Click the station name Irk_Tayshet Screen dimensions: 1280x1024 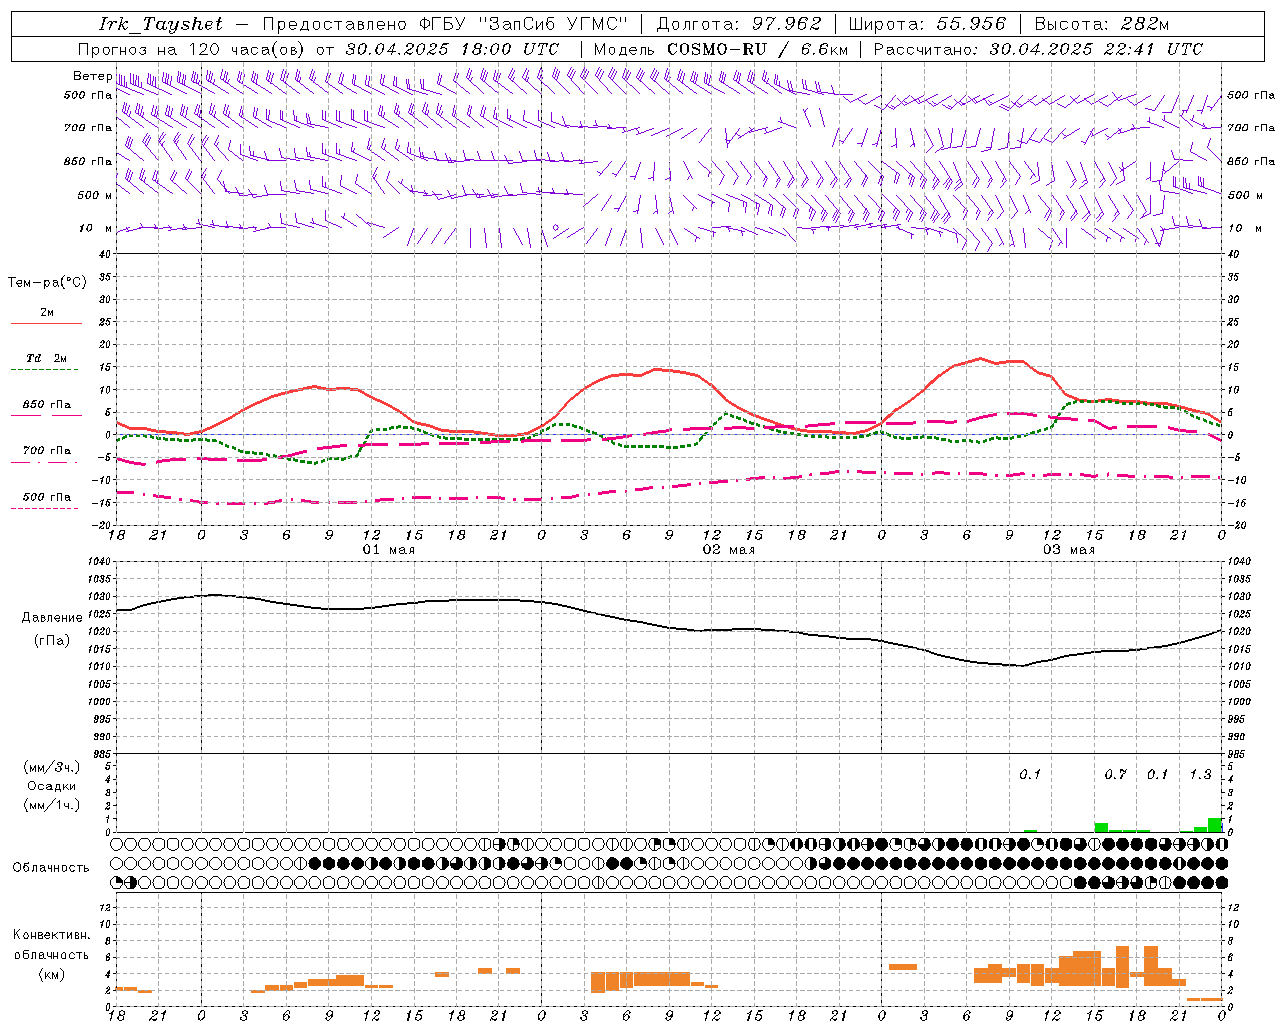click(x=161, y=24)
